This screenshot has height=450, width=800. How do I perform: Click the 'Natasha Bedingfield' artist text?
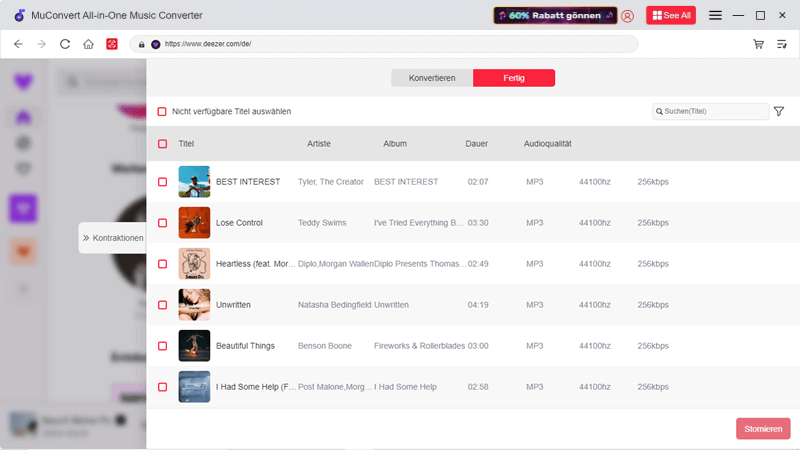(x=335, y=305)
